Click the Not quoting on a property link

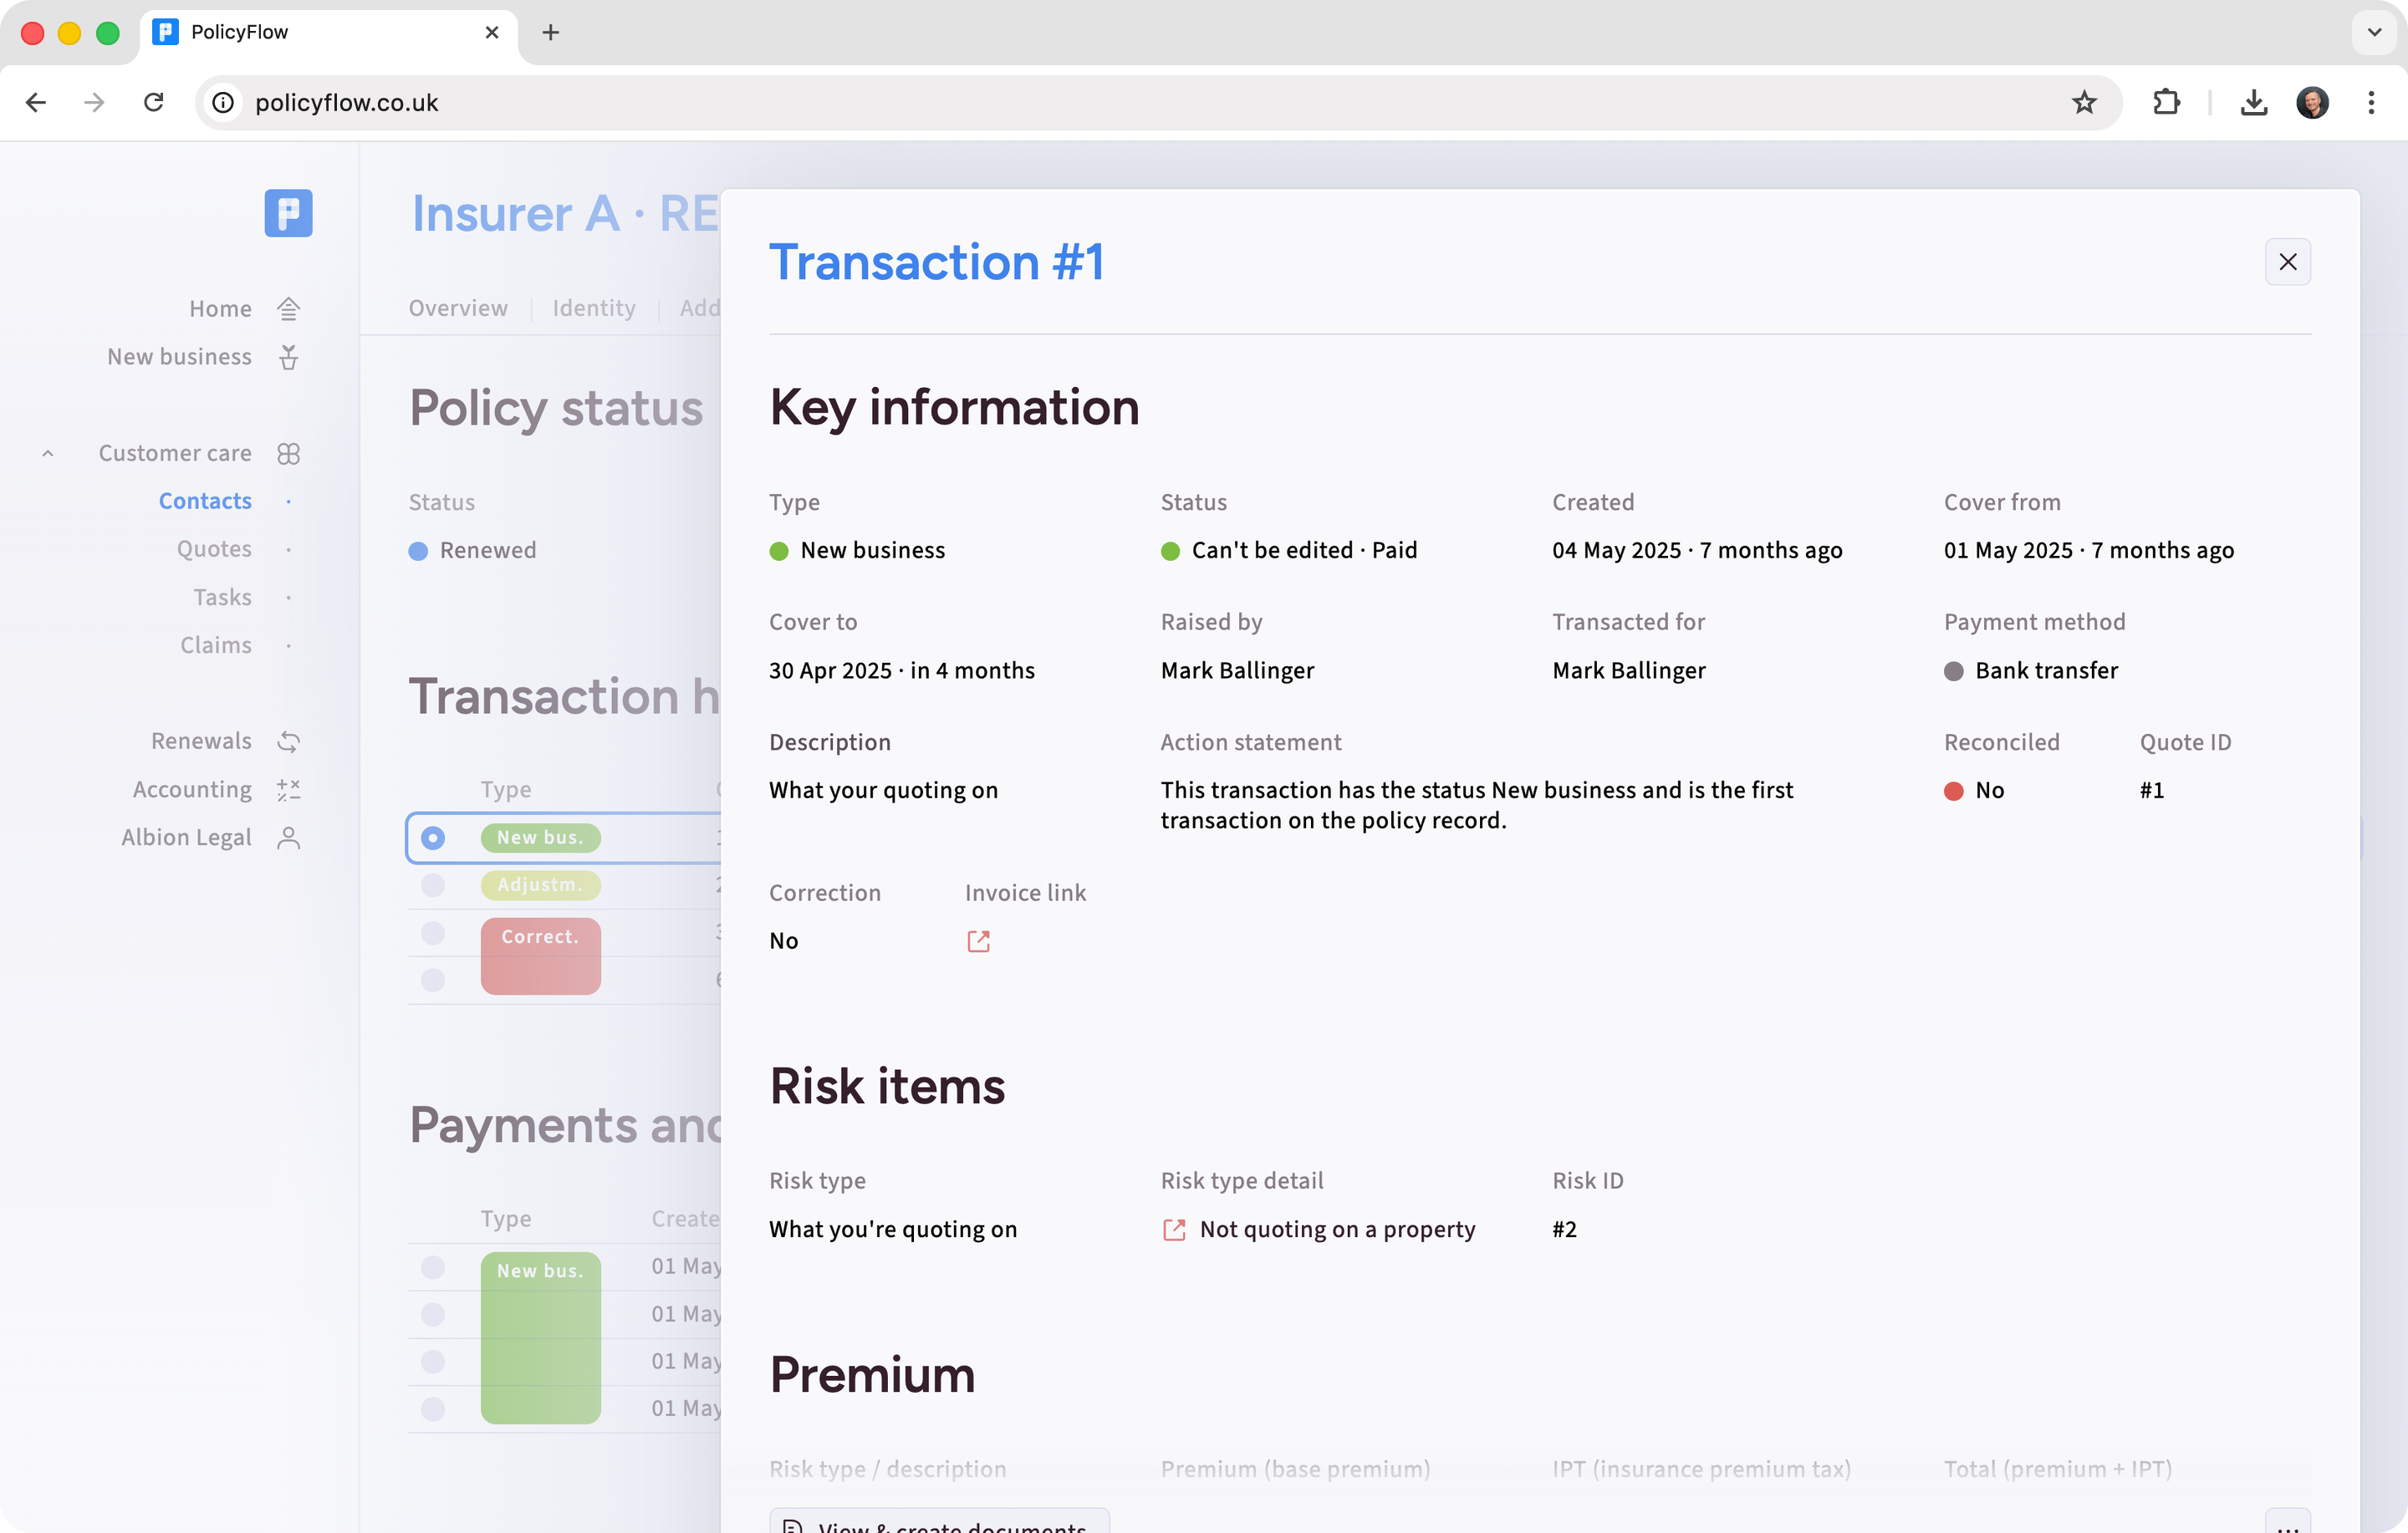[1337, 1229]
